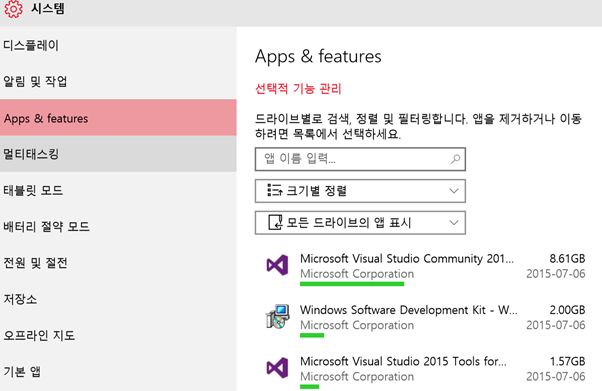This screenshot has width=602, height=391.
Task: Click the 8.61GB size value
Action: [x=567, y=258]
